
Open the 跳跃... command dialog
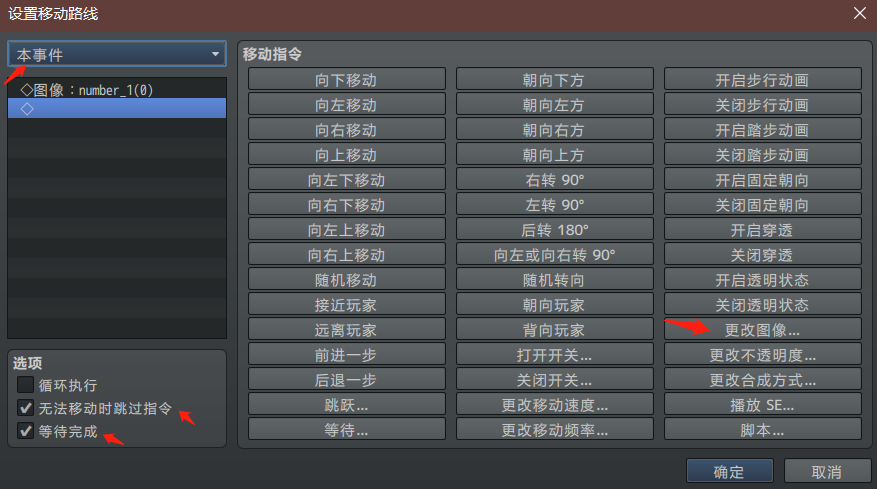347,405
